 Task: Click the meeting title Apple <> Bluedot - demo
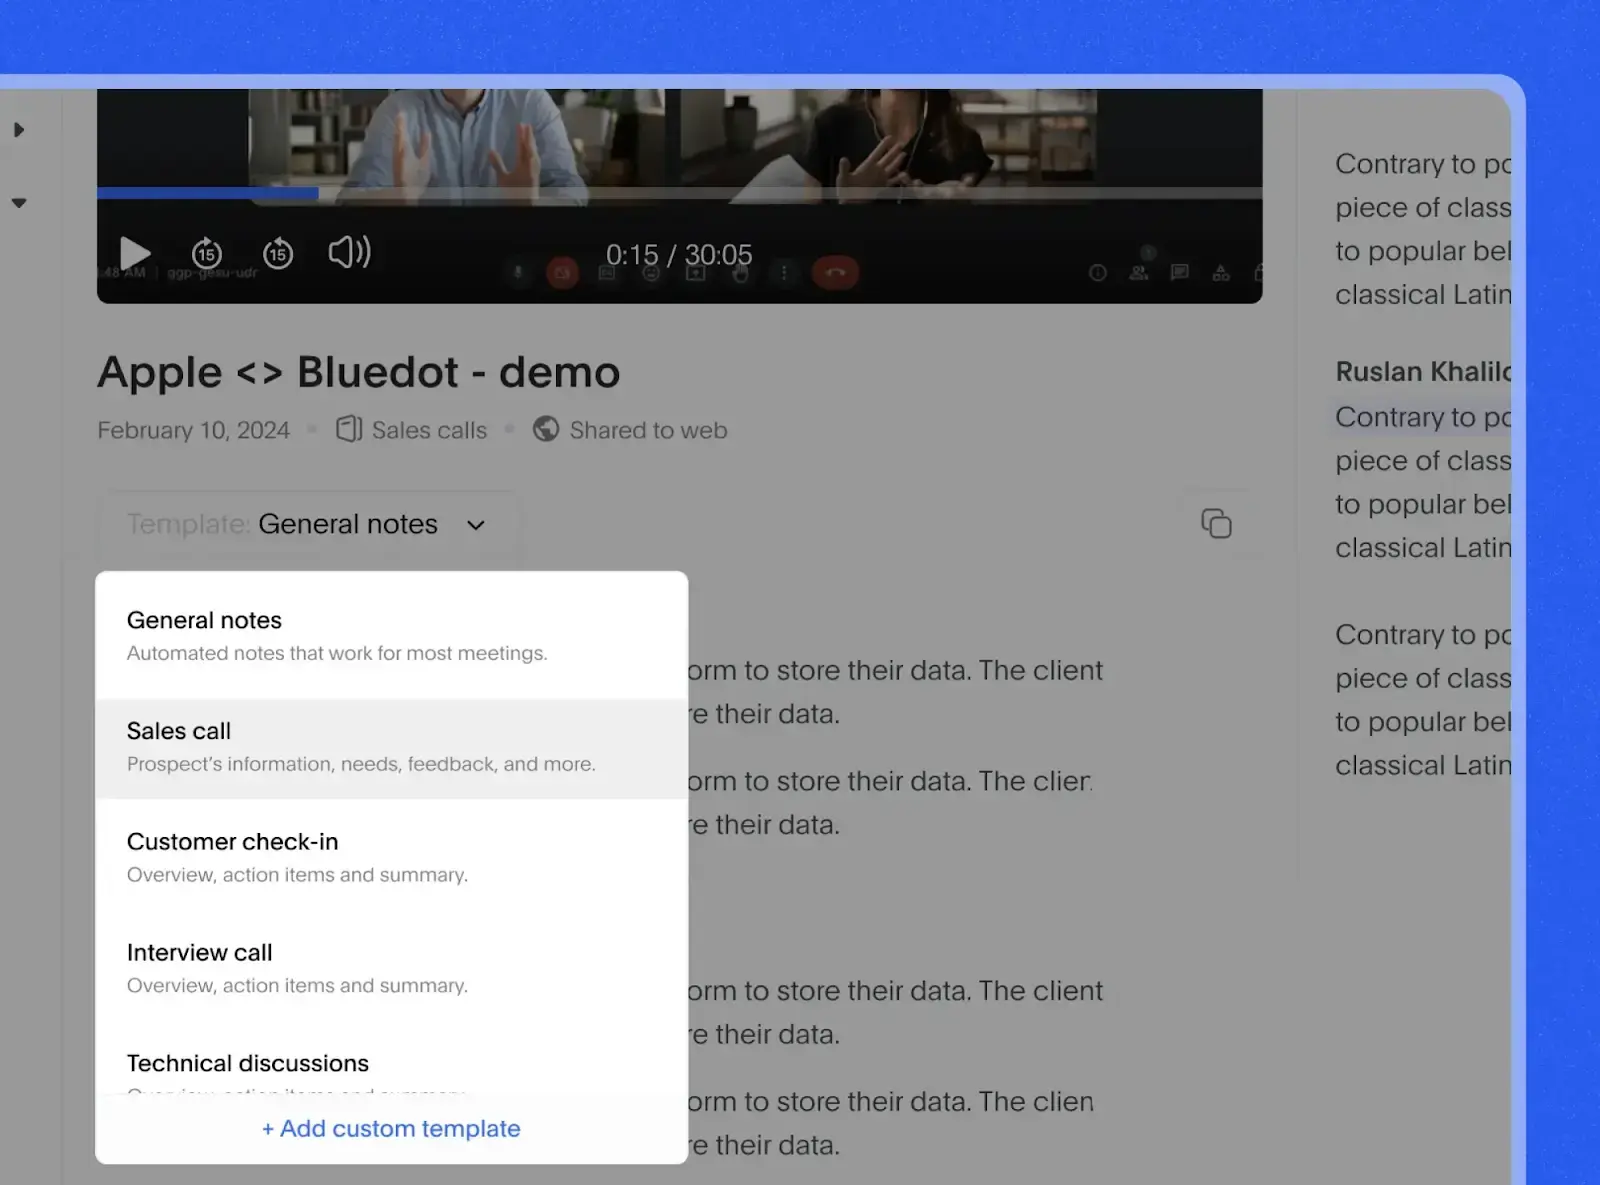[x=358, y=372]
